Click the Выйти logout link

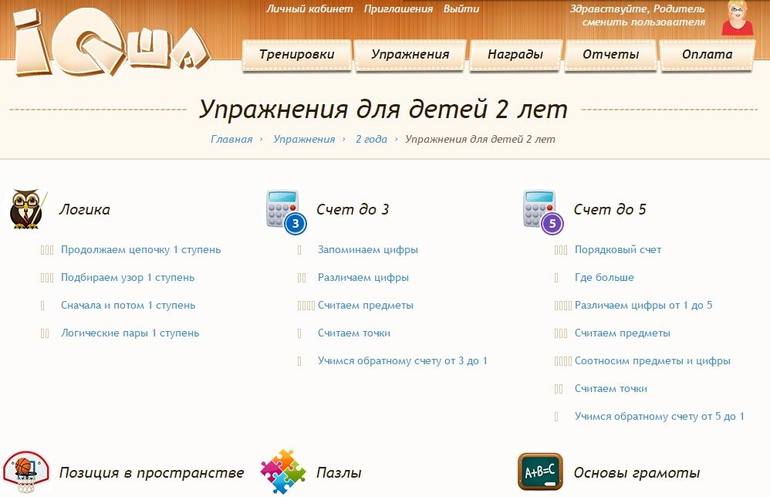click(461, 9)
